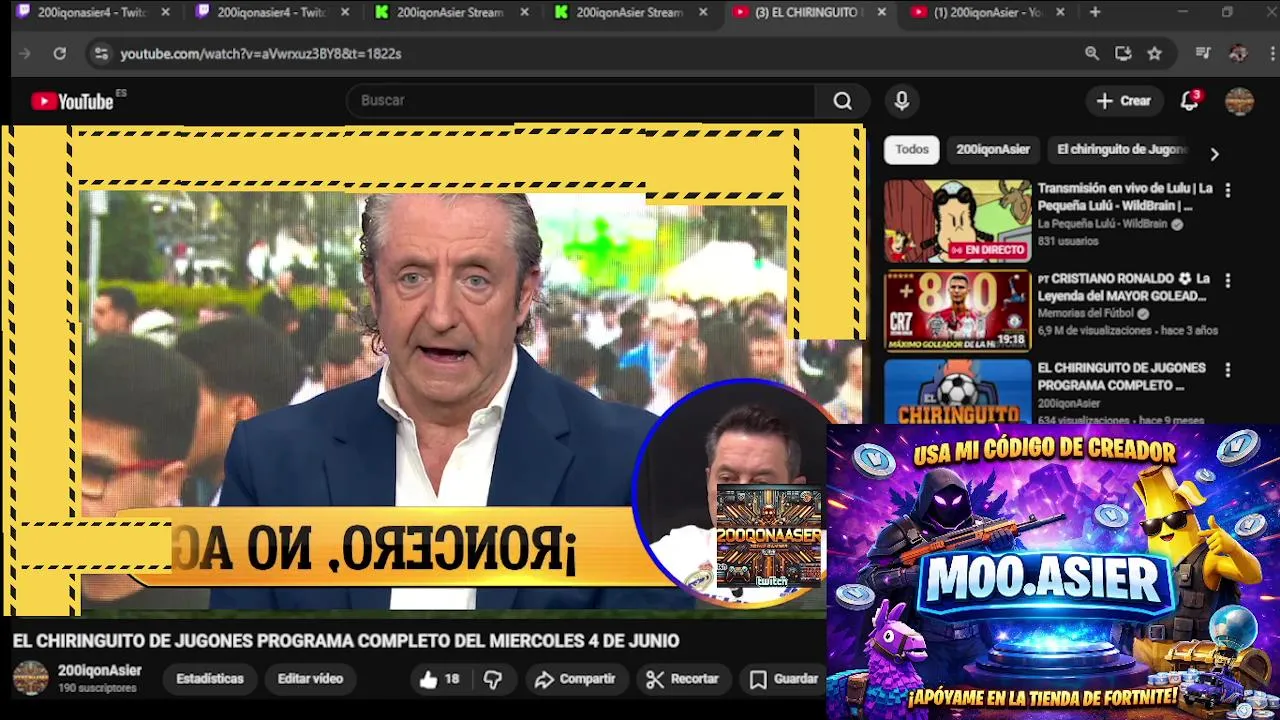Go to the YouTube home logo
This screenshot has width=1280, height=720.
click(72, 101)
